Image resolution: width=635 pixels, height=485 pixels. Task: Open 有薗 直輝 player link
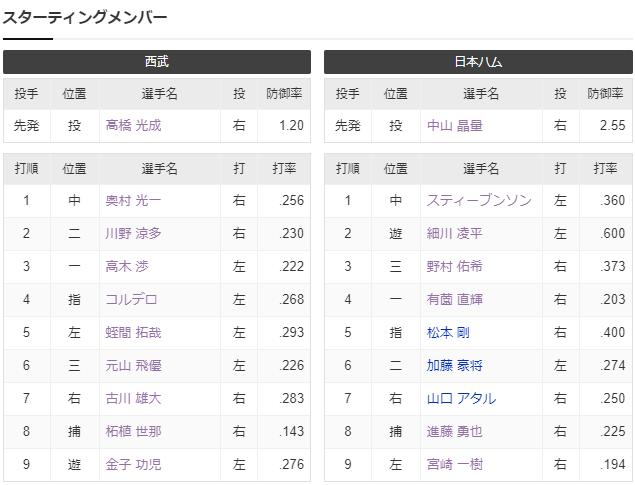[454, 300]
